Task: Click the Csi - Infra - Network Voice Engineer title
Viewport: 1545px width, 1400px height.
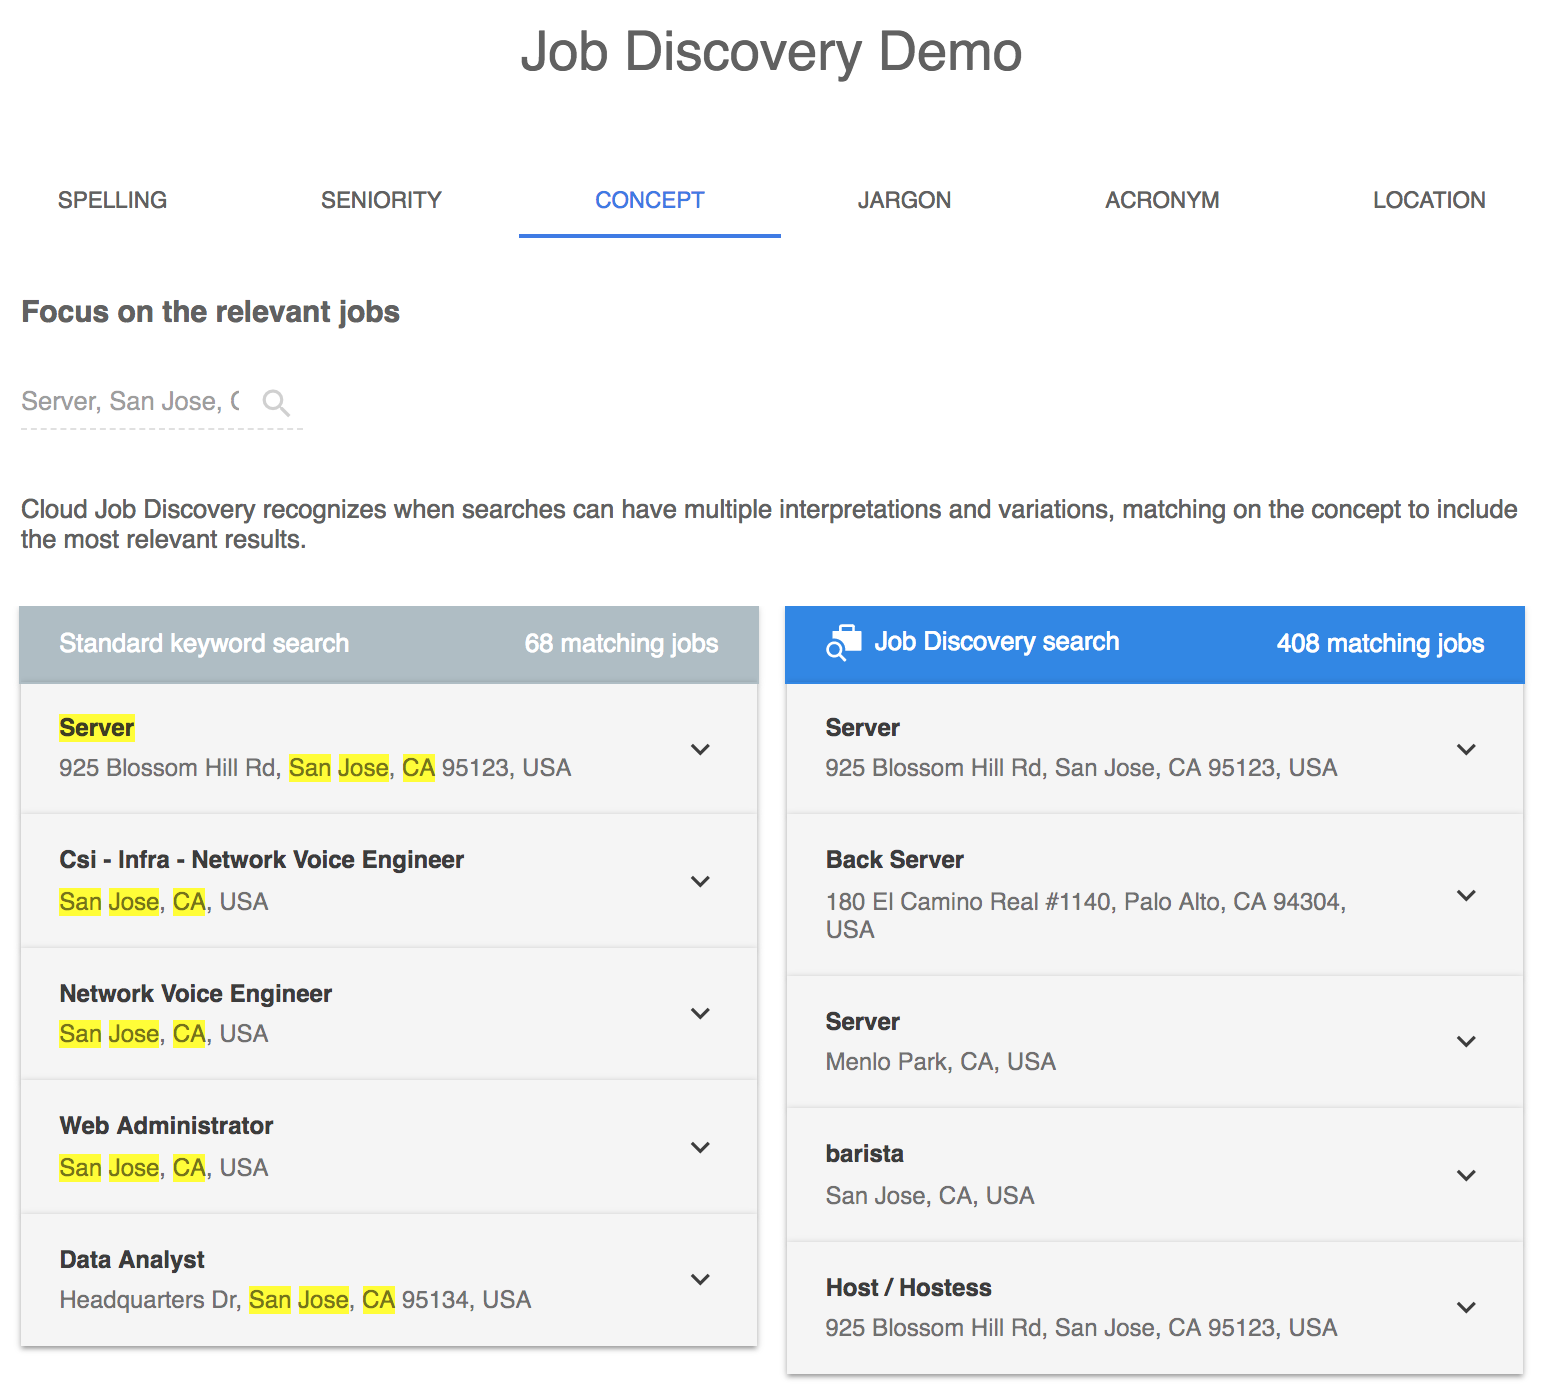Action: 262,860
